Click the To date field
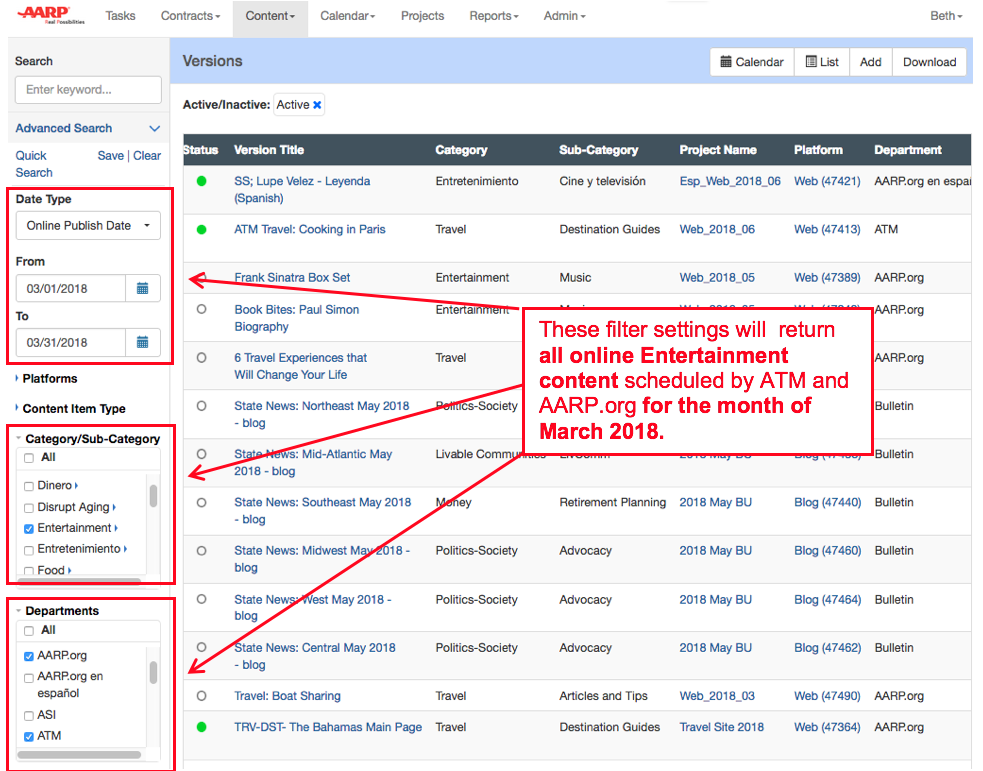 [x=71, y=342]
